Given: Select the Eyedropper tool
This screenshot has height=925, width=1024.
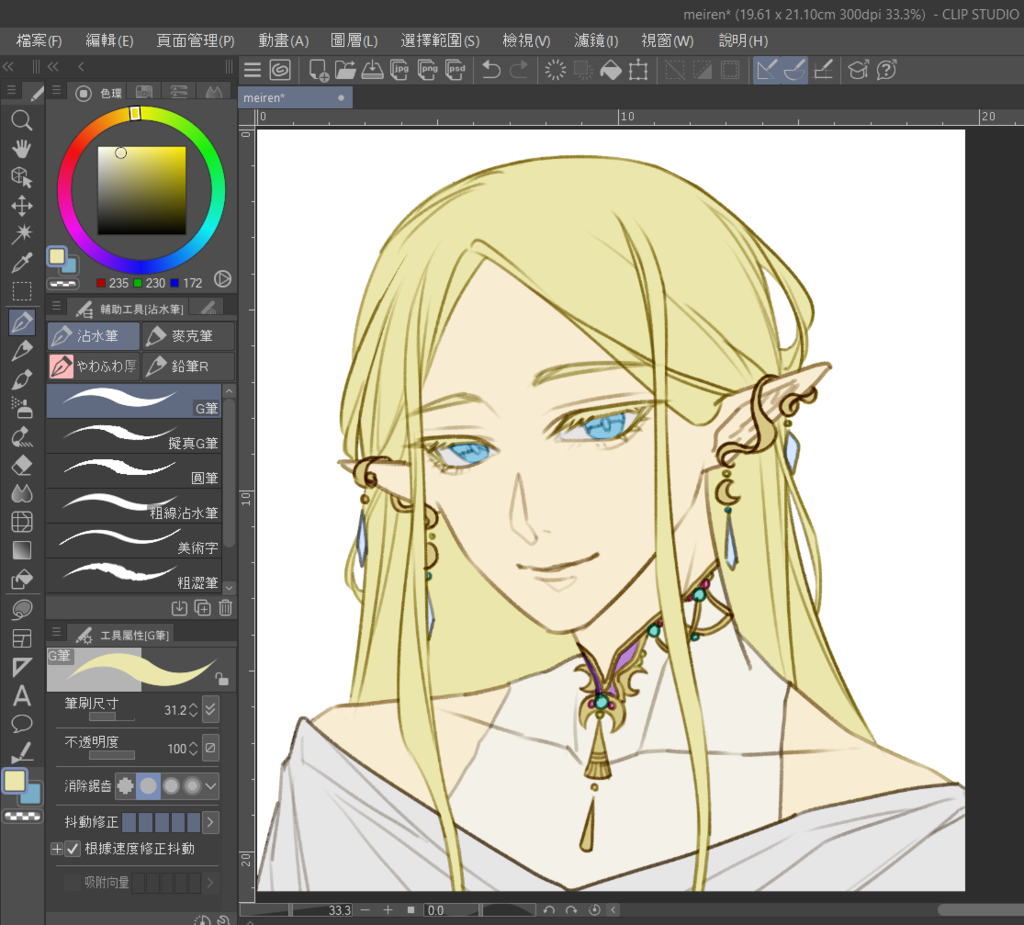Looking at the screenshot, I should [x=22, y=263].
